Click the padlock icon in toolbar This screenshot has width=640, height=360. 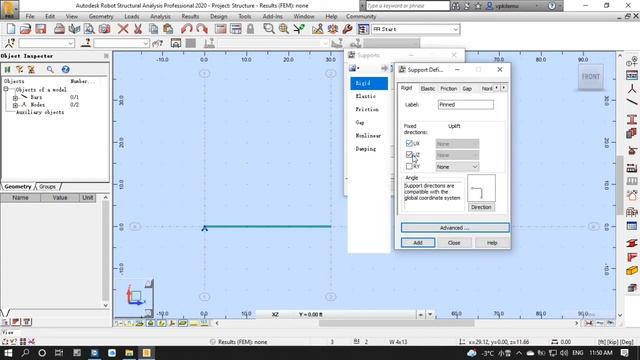250,29
